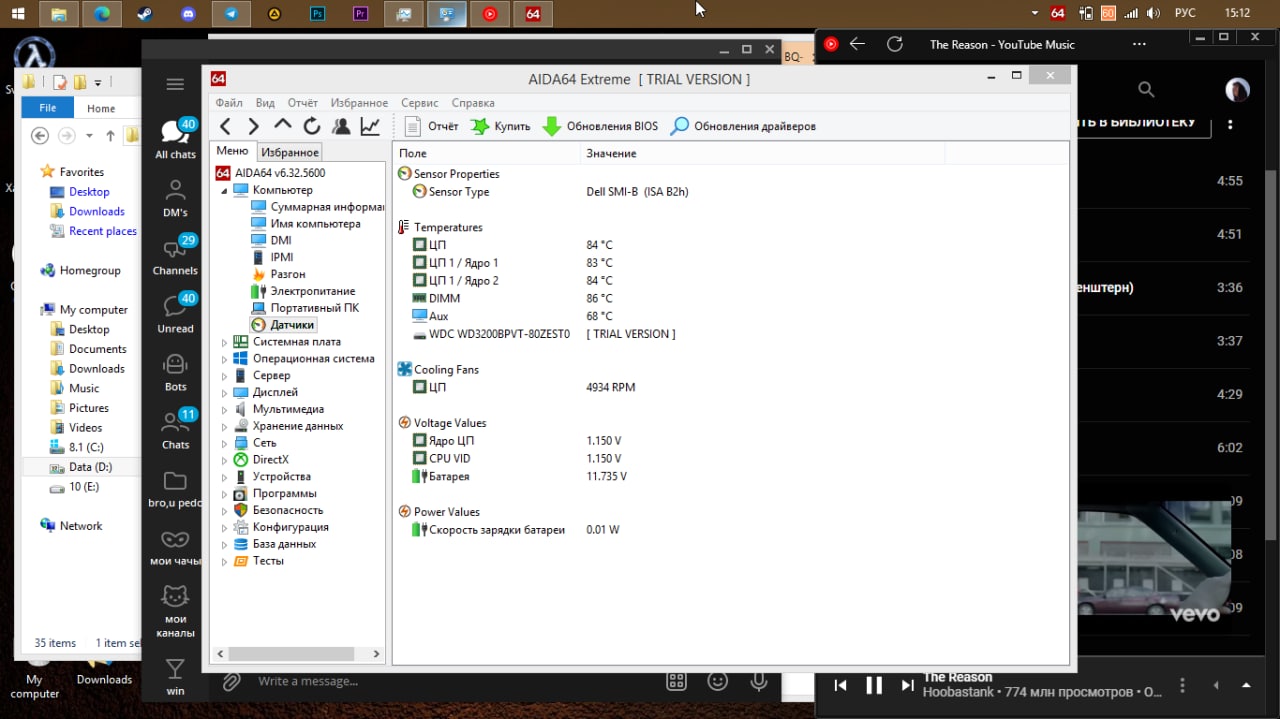Click Telegram attach file paperclip

click(231, 681)
